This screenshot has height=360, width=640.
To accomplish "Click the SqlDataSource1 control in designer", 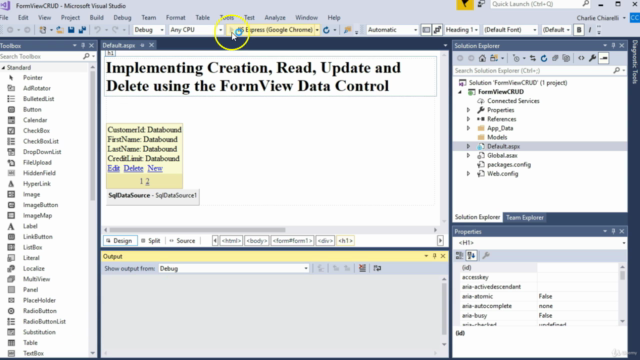I will (153, 196).
